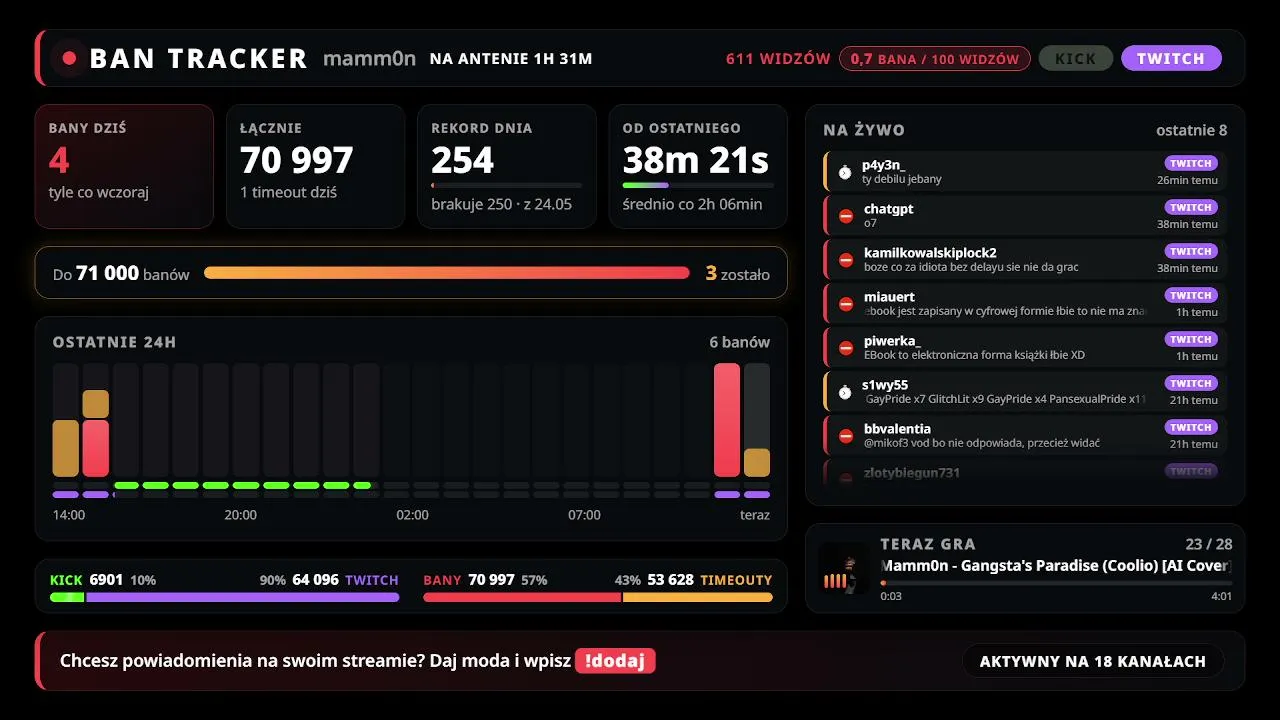Click the 'Do 71 000 banów' progress bar
This screenshot has height=720, width=1280.
pyautogui.click(x=447, y=273)
